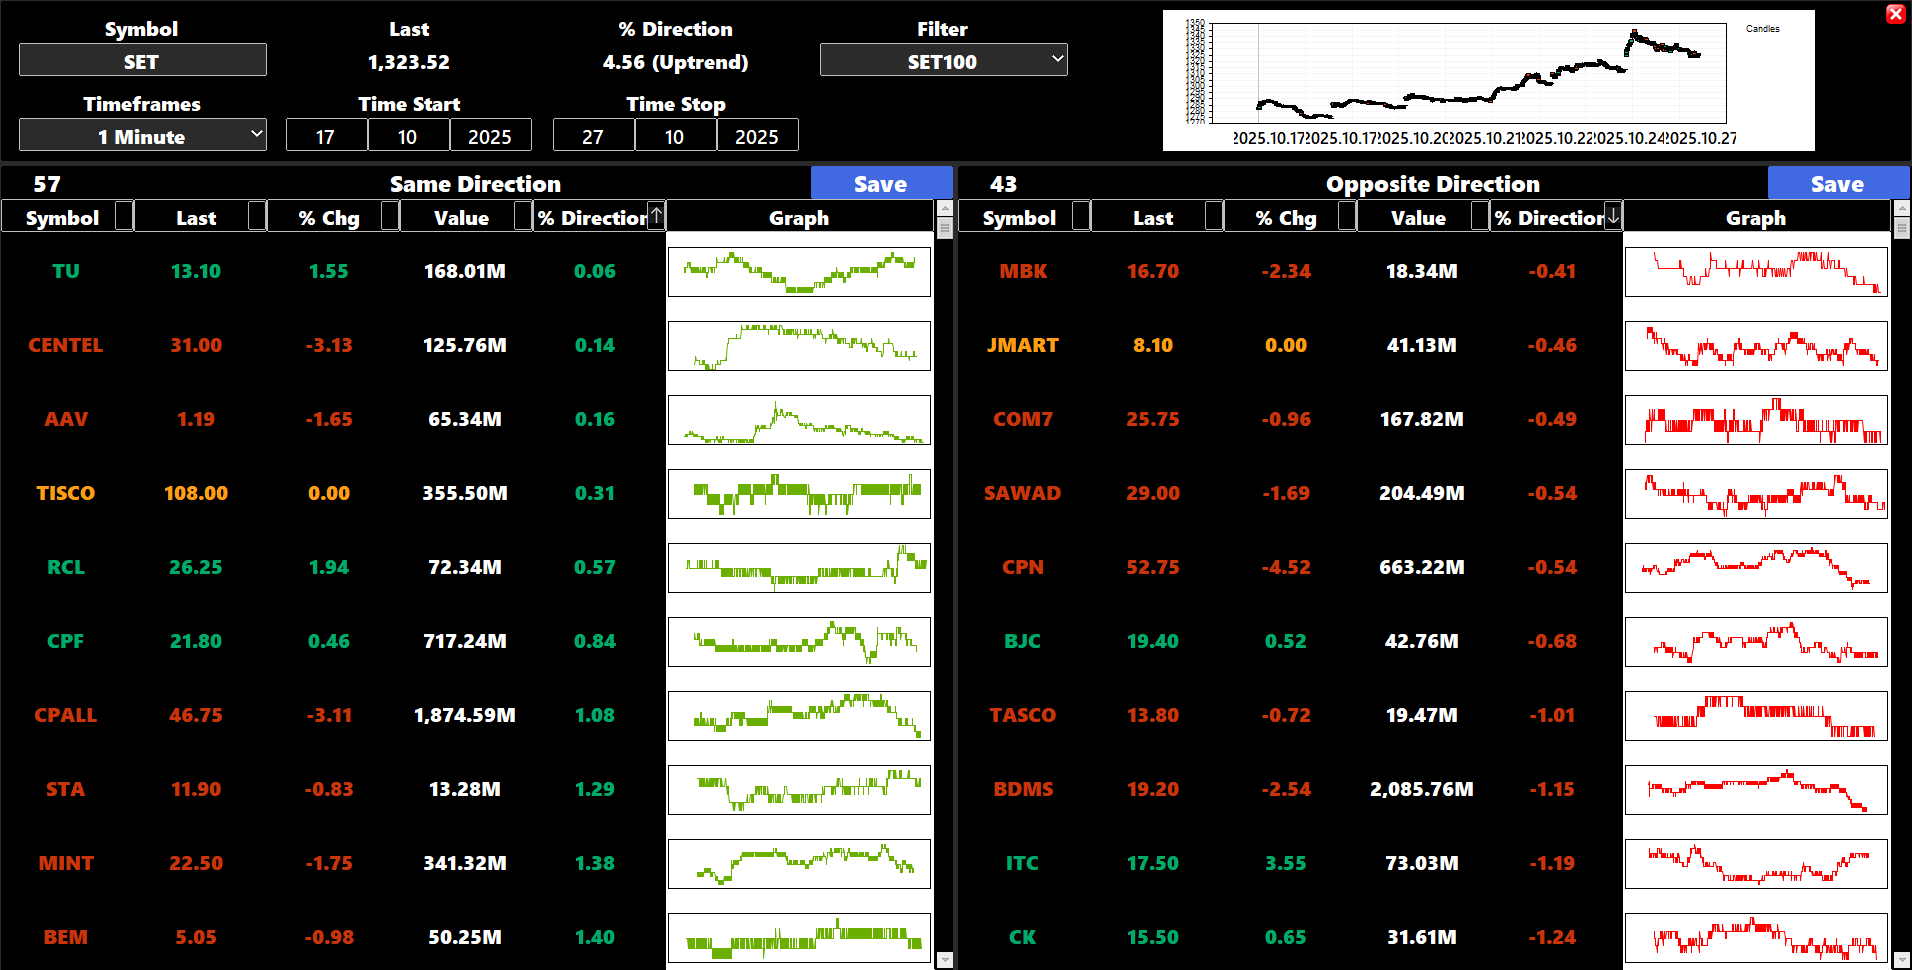This screenshot has width=1912, height=970.
Task: Sort Opposite Direction table by Last column
Action: tap(1152, 218)
